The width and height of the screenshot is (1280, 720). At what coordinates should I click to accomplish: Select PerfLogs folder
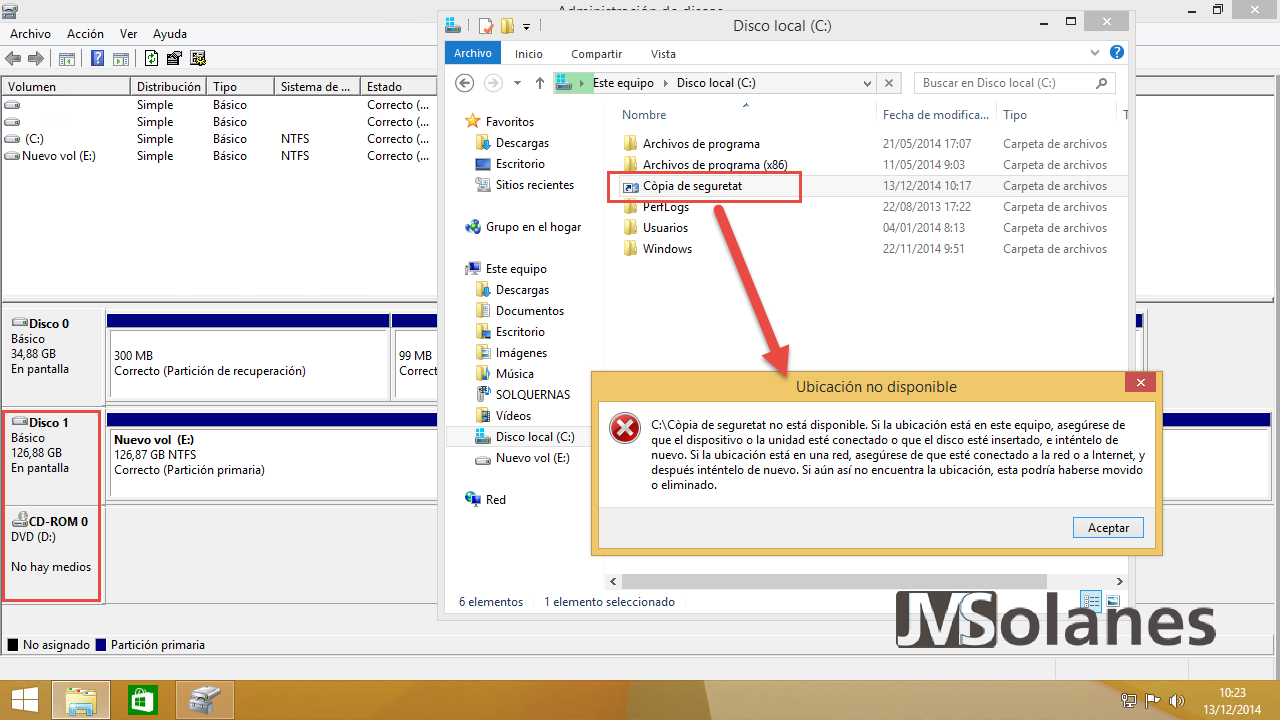(666, 207)
